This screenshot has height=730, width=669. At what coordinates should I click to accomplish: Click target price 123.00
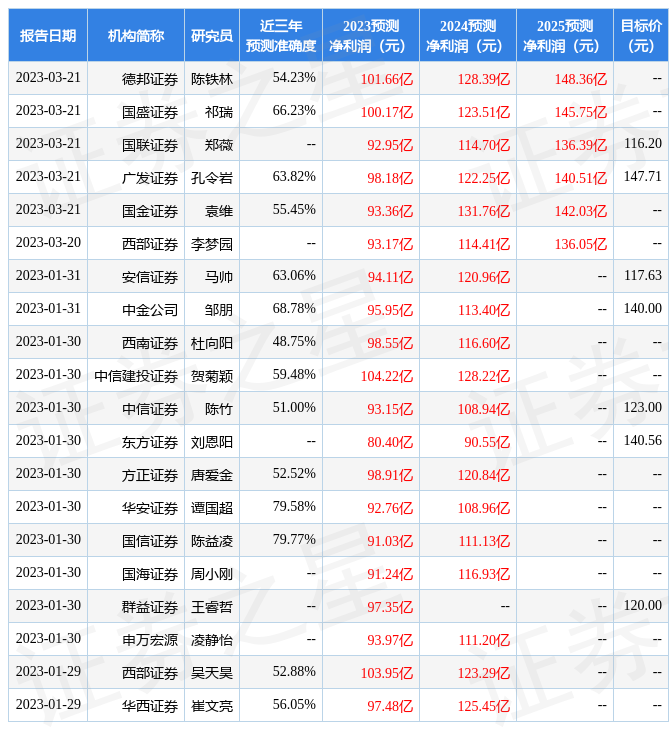coord(642,408)
